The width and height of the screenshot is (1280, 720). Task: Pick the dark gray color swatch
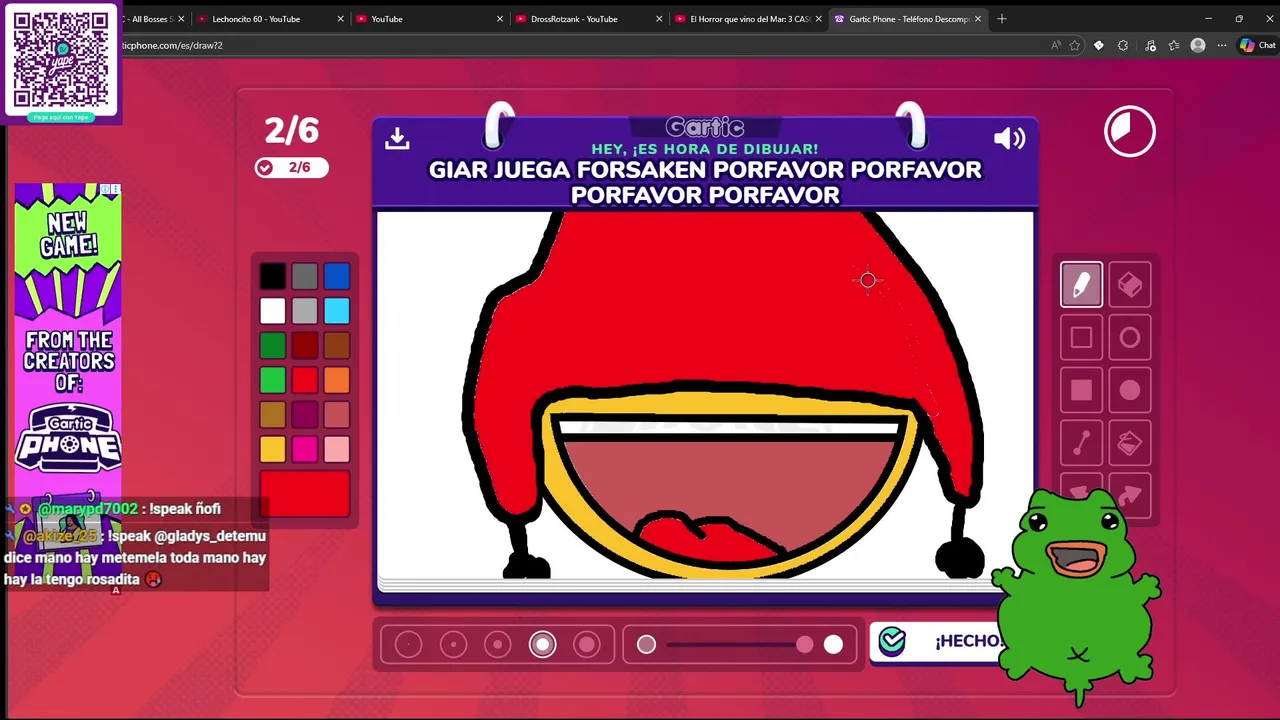tap(305, 276)
